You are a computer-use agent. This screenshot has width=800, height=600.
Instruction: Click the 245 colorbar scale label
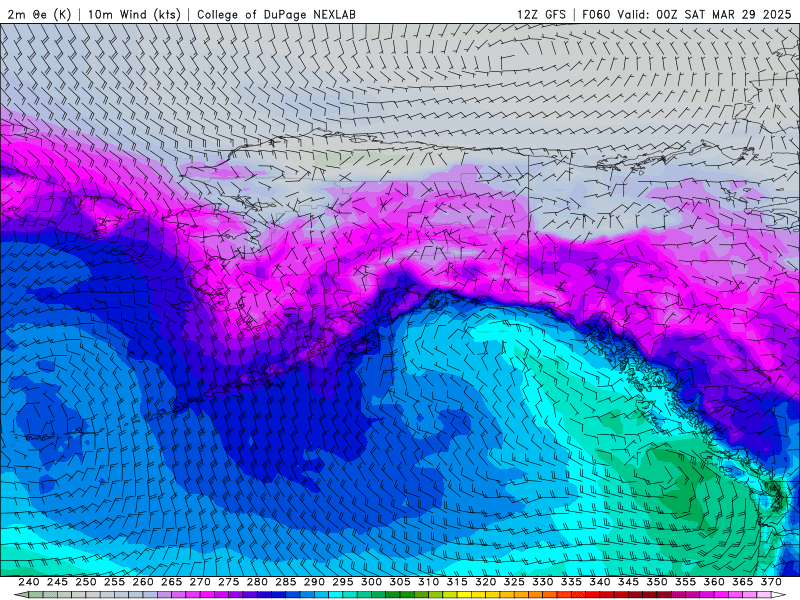pyautogui.click(x=57, y=582)
